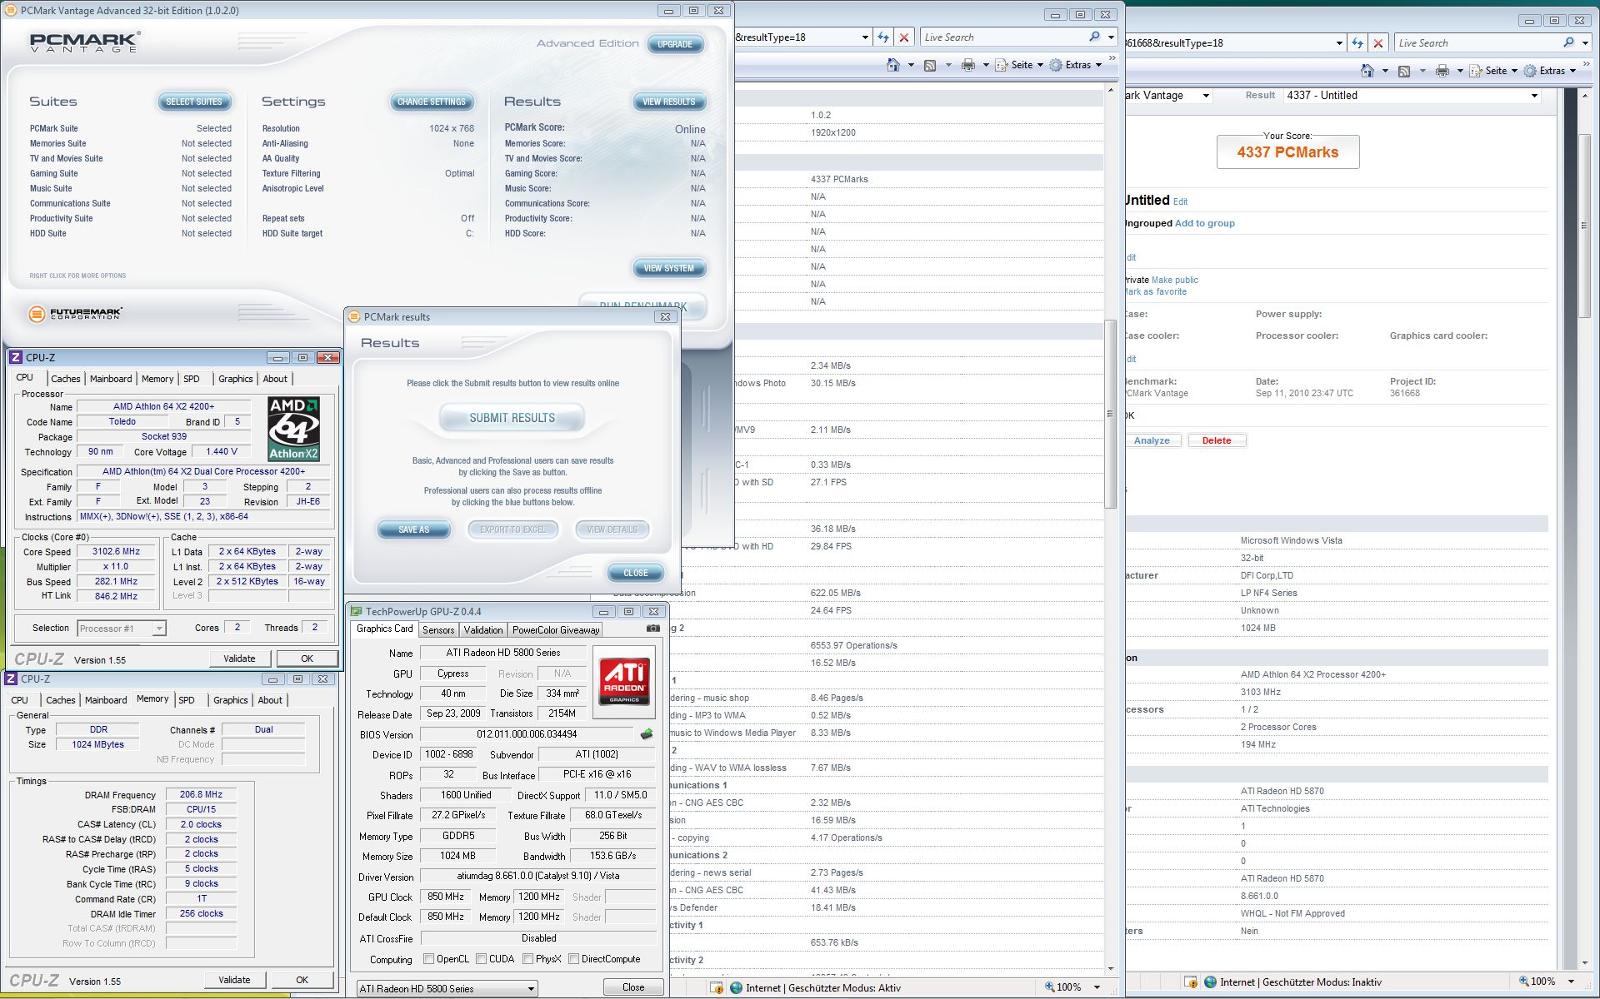Click the Futuremark Corporation logo
Viewport: 1600px width, 999px height.
click(x=75, y=314)
